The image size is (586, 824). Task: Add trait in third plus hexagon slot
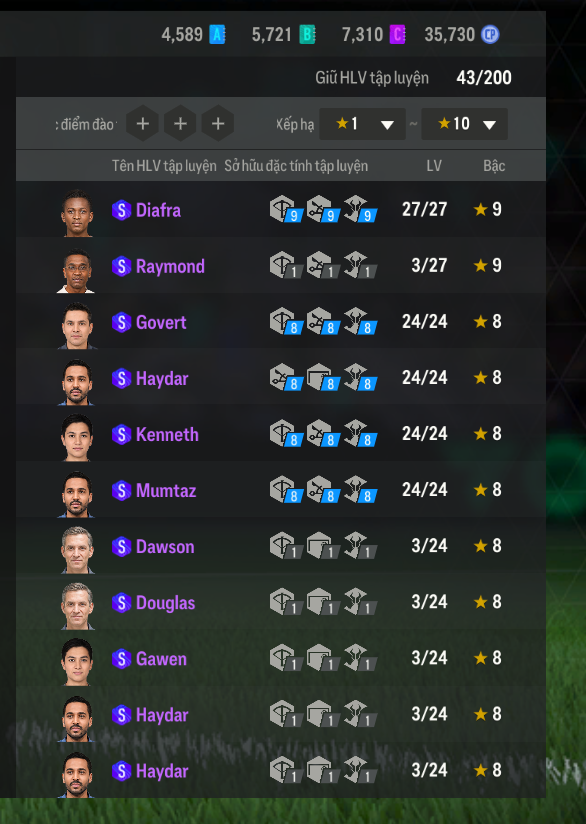click(218, 123)
